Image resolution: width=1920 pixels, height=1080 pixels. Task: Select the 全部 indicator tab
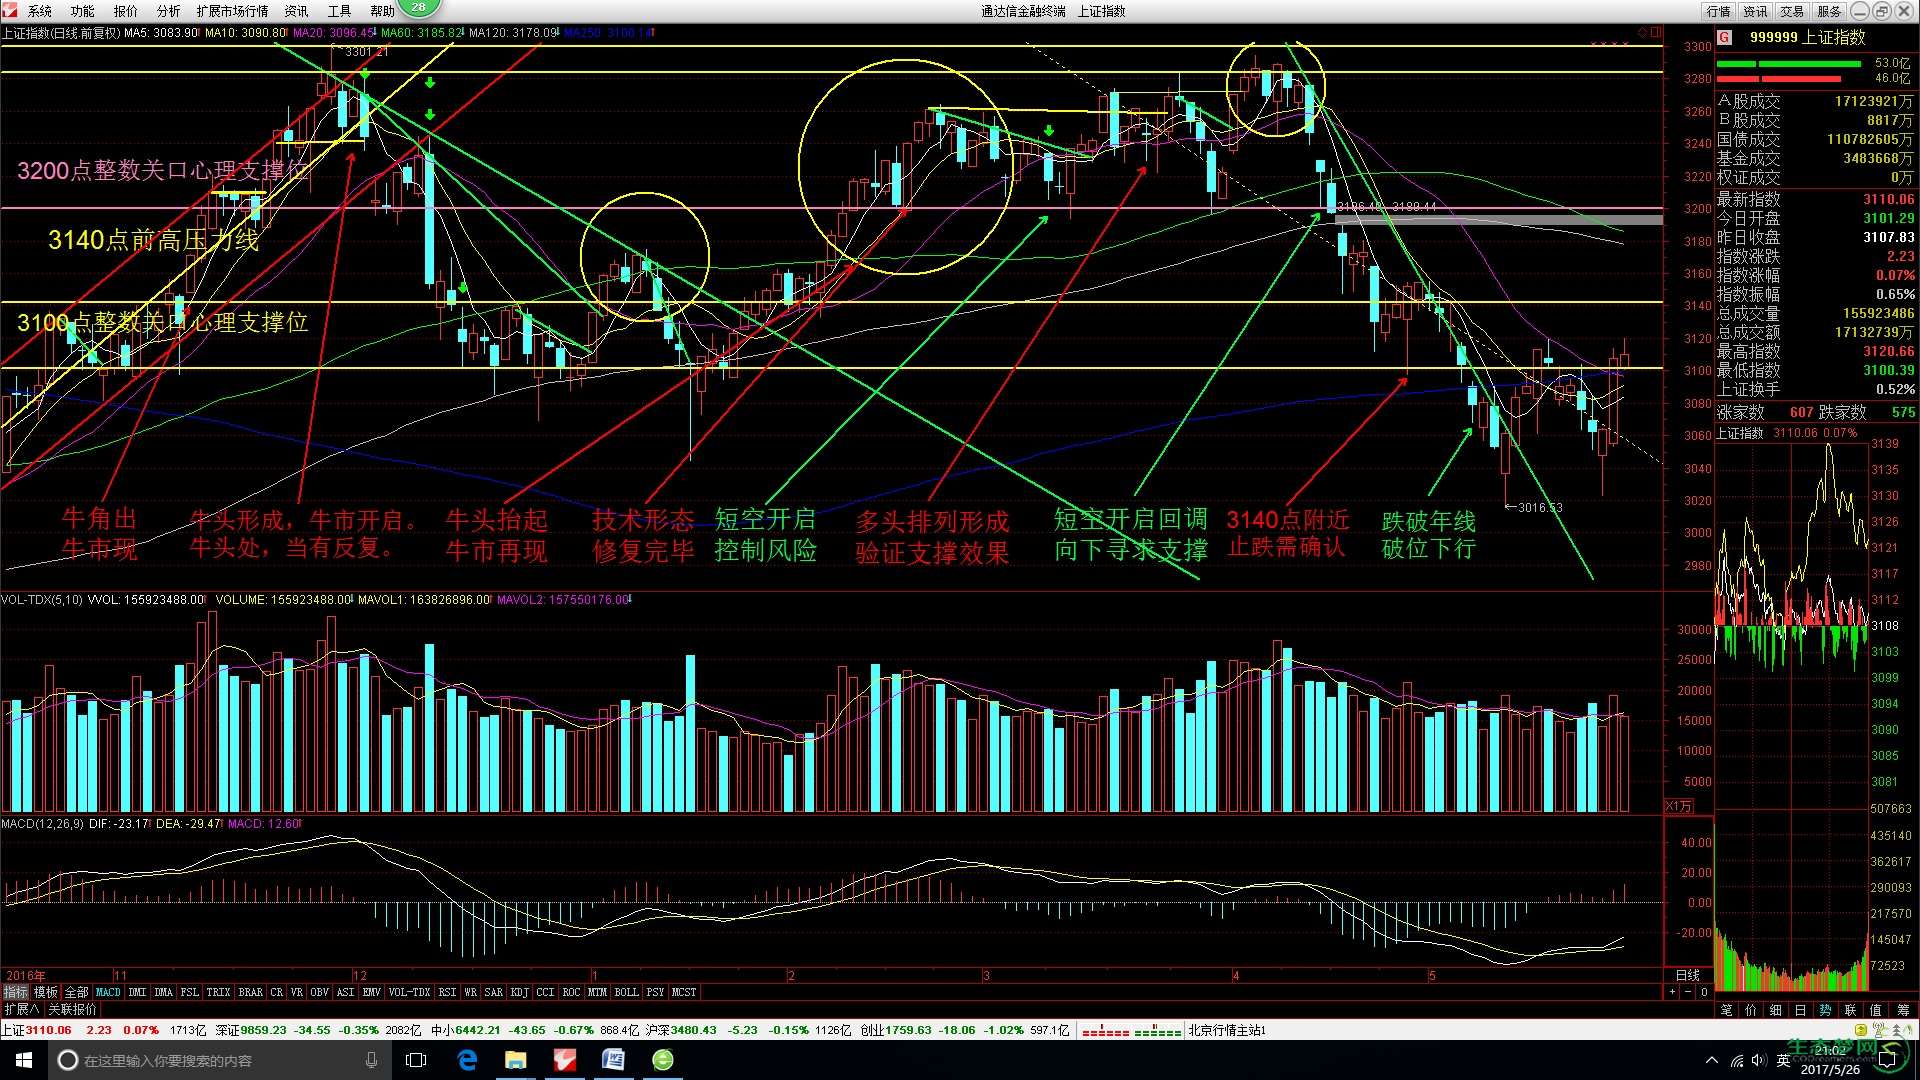coord(77,992)
